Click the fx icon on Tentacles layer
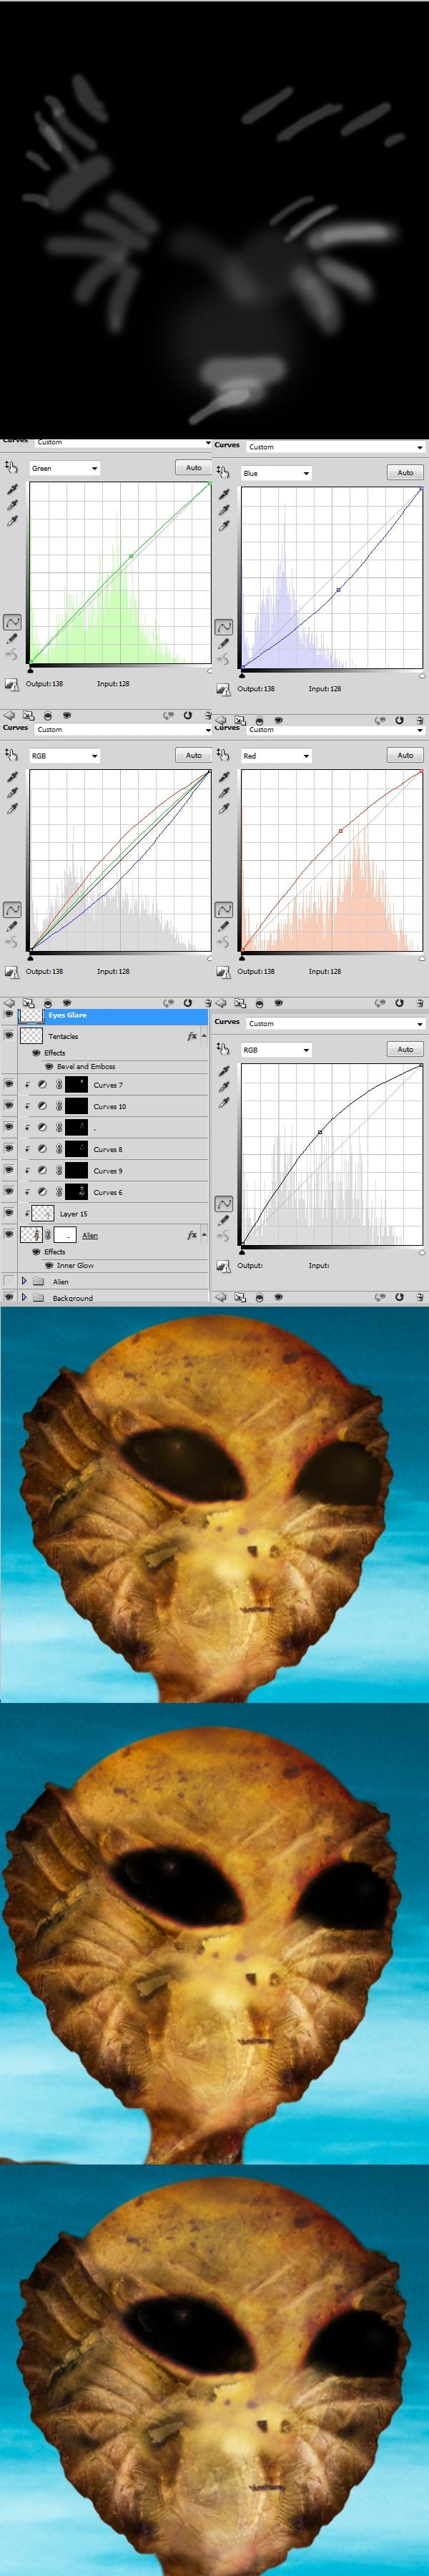 192,1036
